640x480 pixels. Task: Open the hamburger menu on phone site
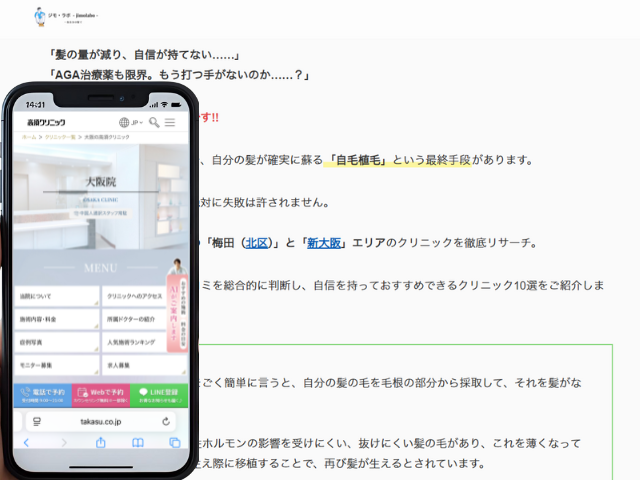click(x=170, y=122)
